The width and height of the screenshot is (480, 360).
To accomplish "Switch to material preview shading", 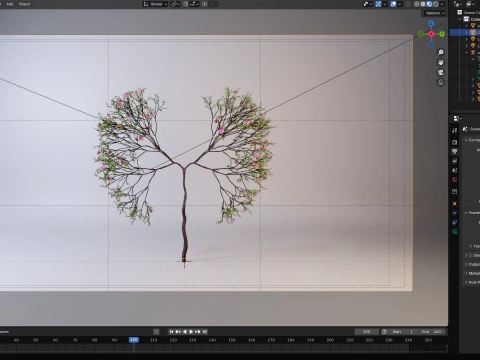I will pos(429,4).
